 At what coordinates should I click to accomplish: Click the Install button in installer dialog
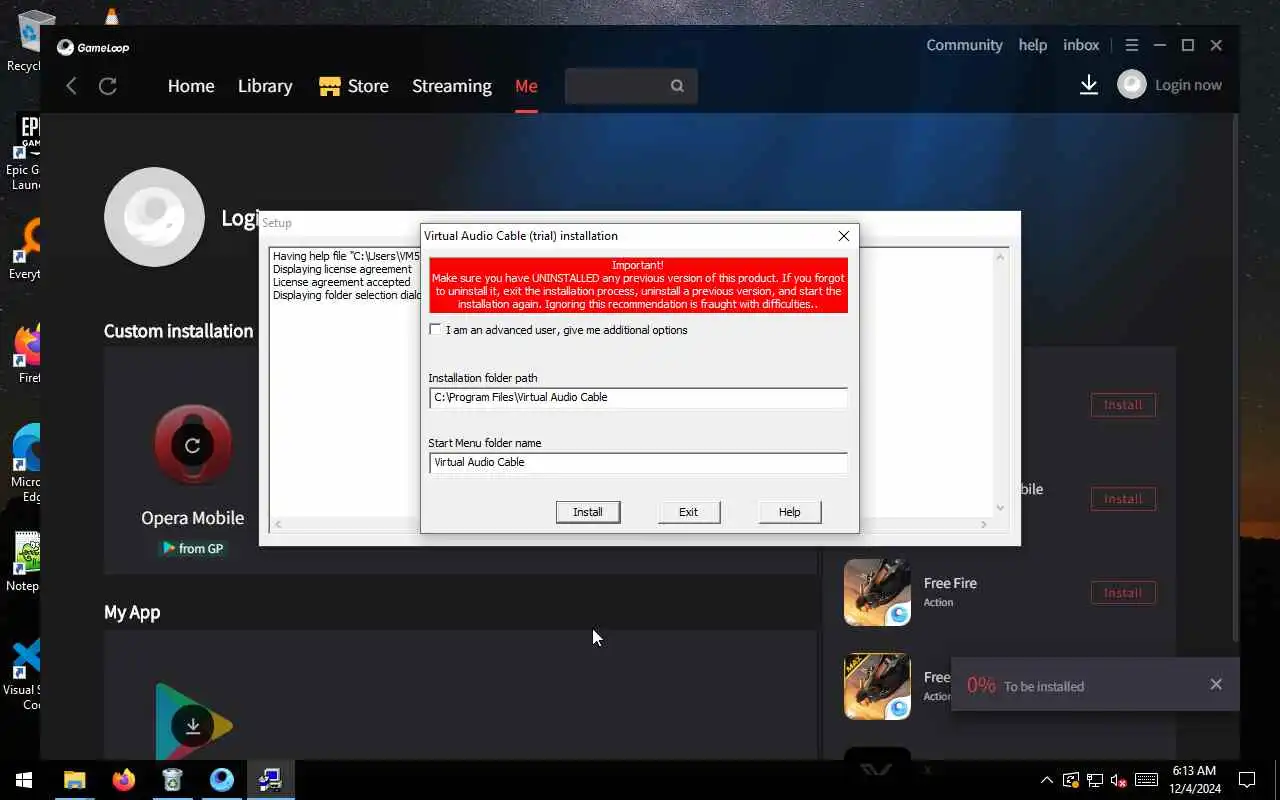point(588,512)
